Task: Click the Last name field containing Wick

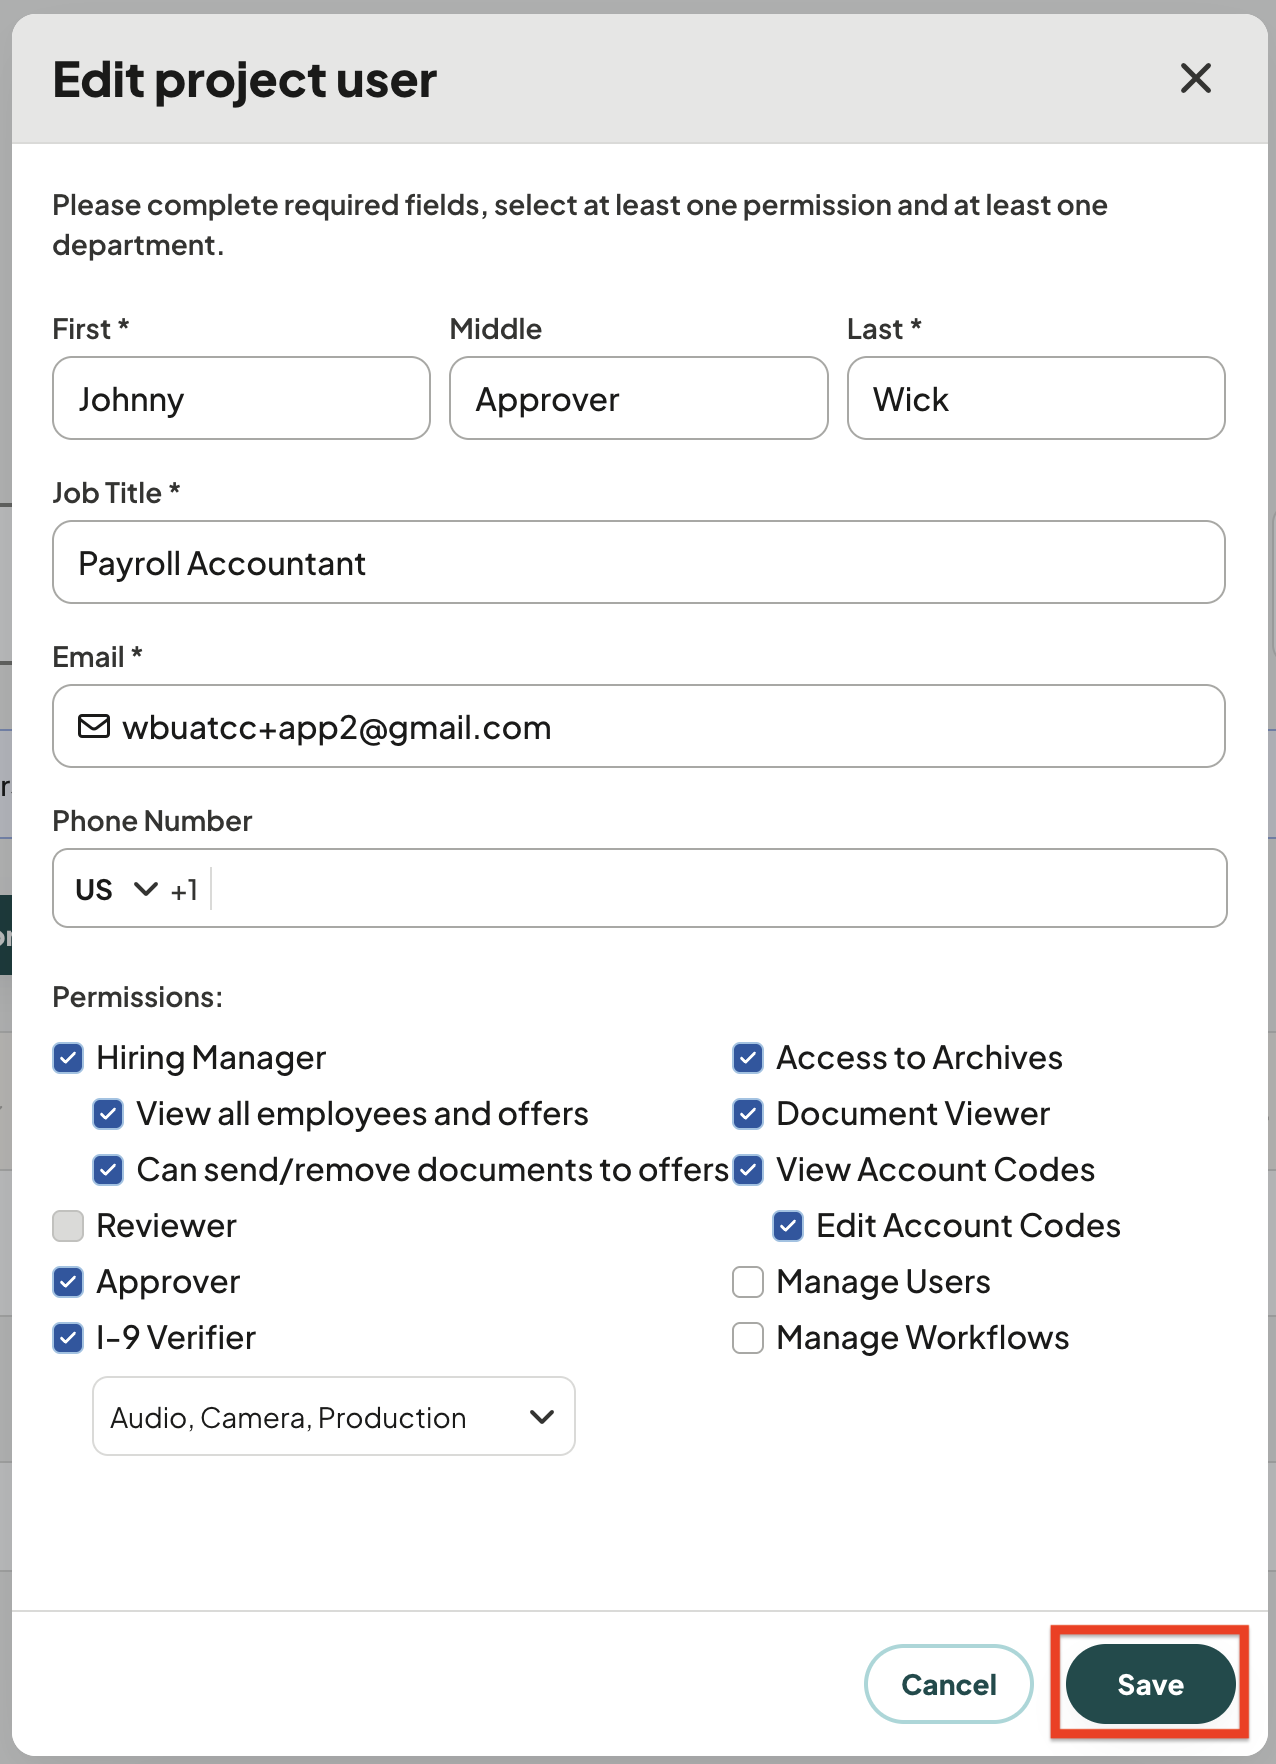Action: [1036, 398]
